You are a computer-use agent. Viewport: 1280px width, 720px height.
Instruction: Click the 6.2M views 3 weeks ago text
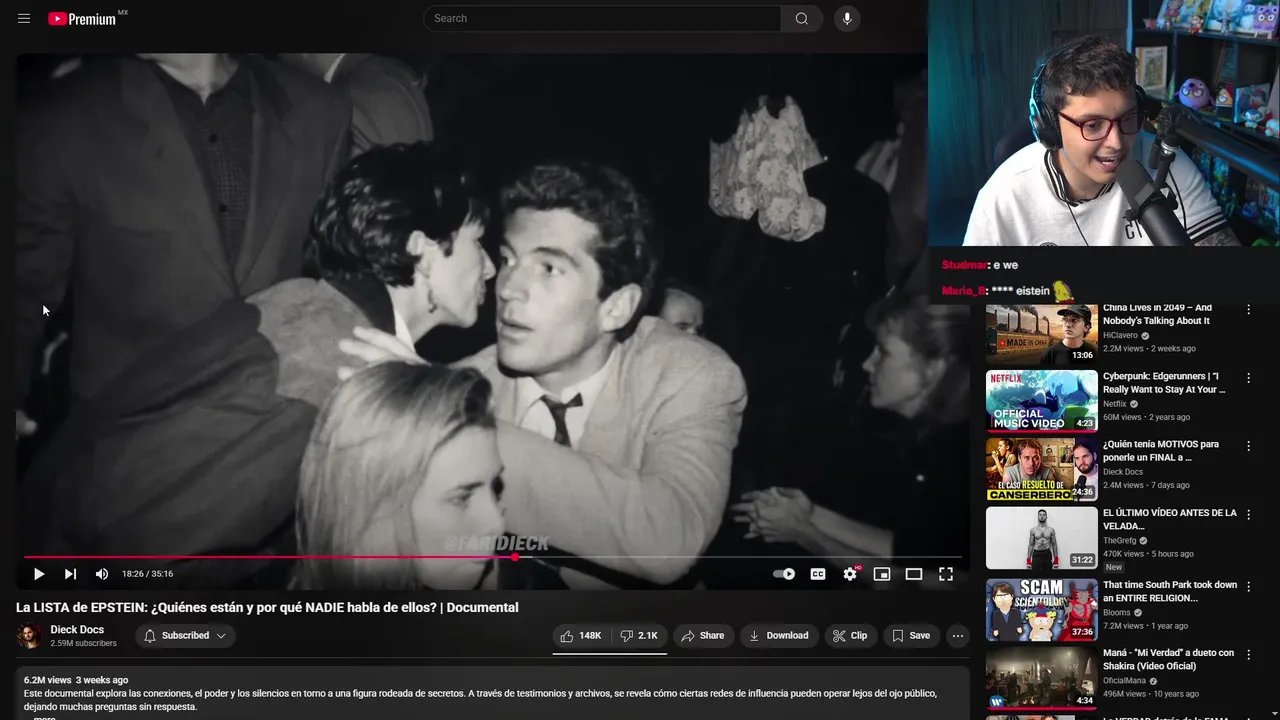(76, 680)
